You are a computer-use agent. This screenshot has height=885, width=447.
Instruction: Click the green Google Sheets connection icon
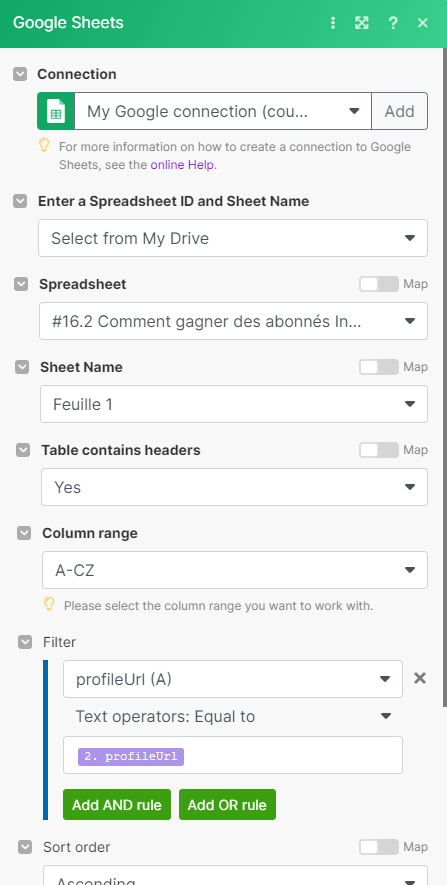(x=56, y=111)
